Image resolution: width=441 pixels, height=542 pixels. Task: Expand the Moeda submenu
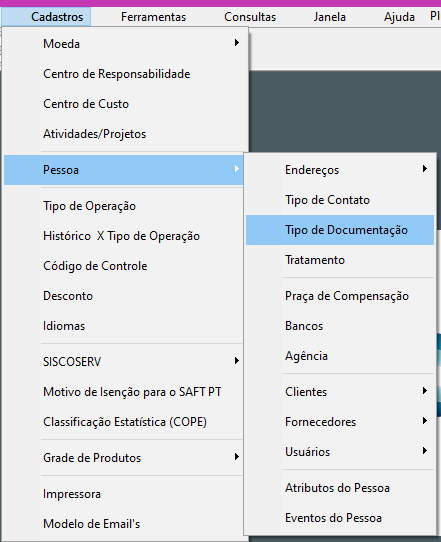pyautogui.click(x=124, y=44)
